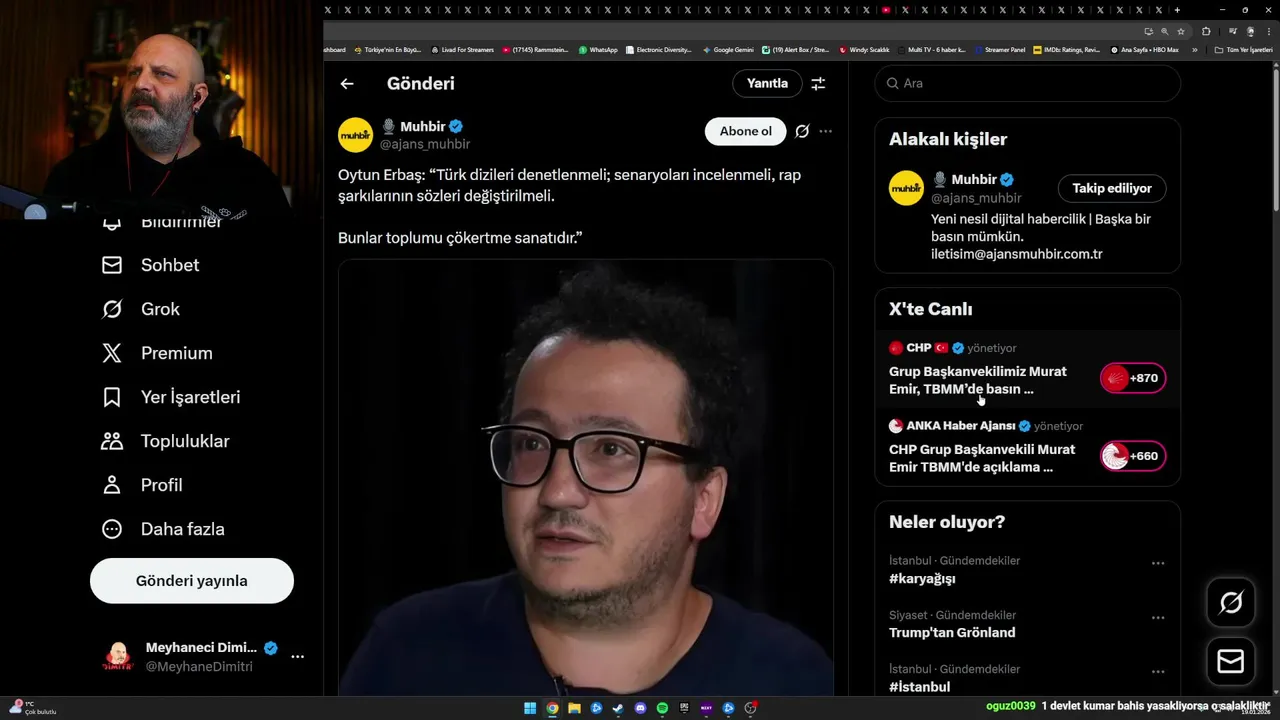Go to Profil page

(x=142, y=485)
